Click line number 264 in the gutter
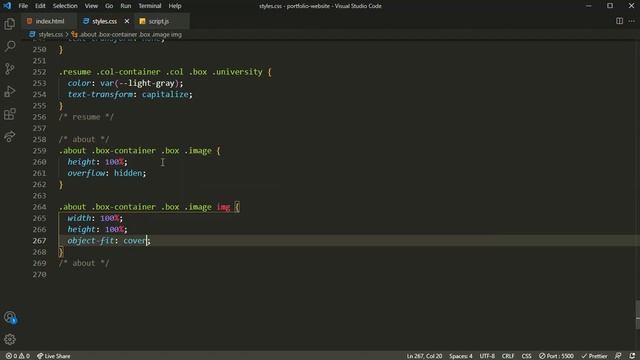The height and width of the screenshot is (360, 640). tap(39, 207)
